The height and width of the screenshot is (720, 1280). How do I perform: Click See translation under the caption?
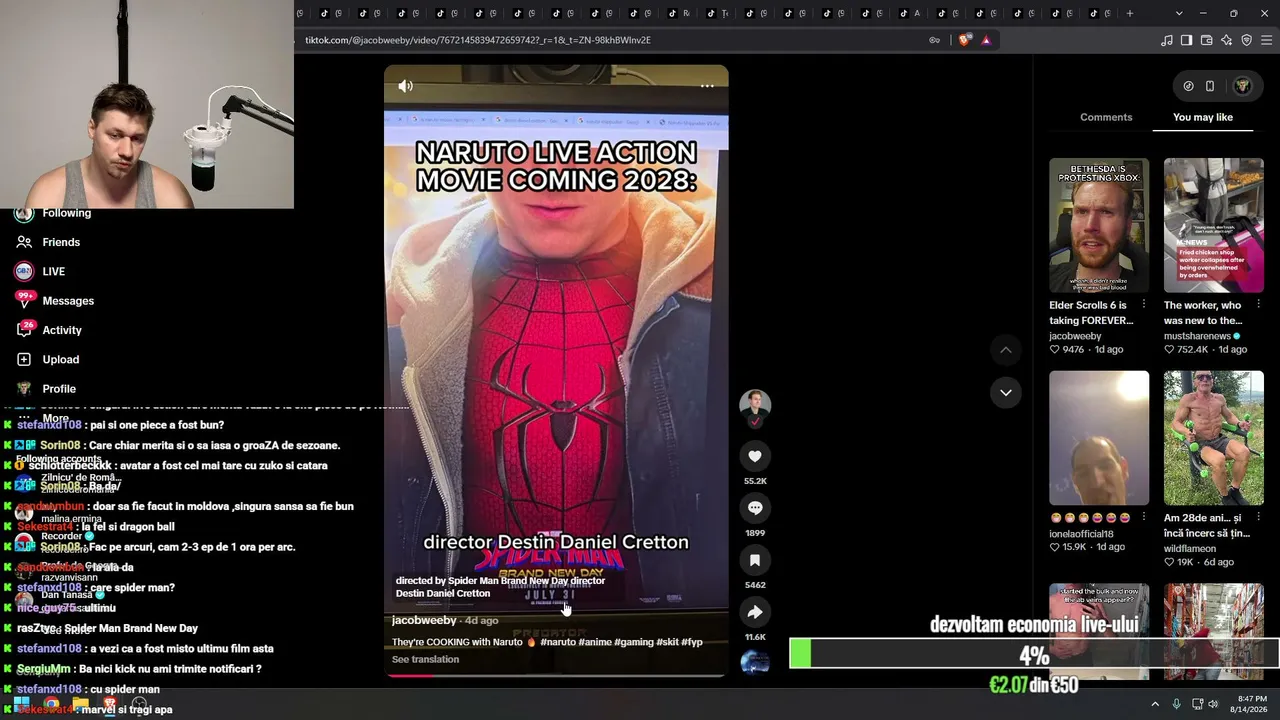point(425,659)
